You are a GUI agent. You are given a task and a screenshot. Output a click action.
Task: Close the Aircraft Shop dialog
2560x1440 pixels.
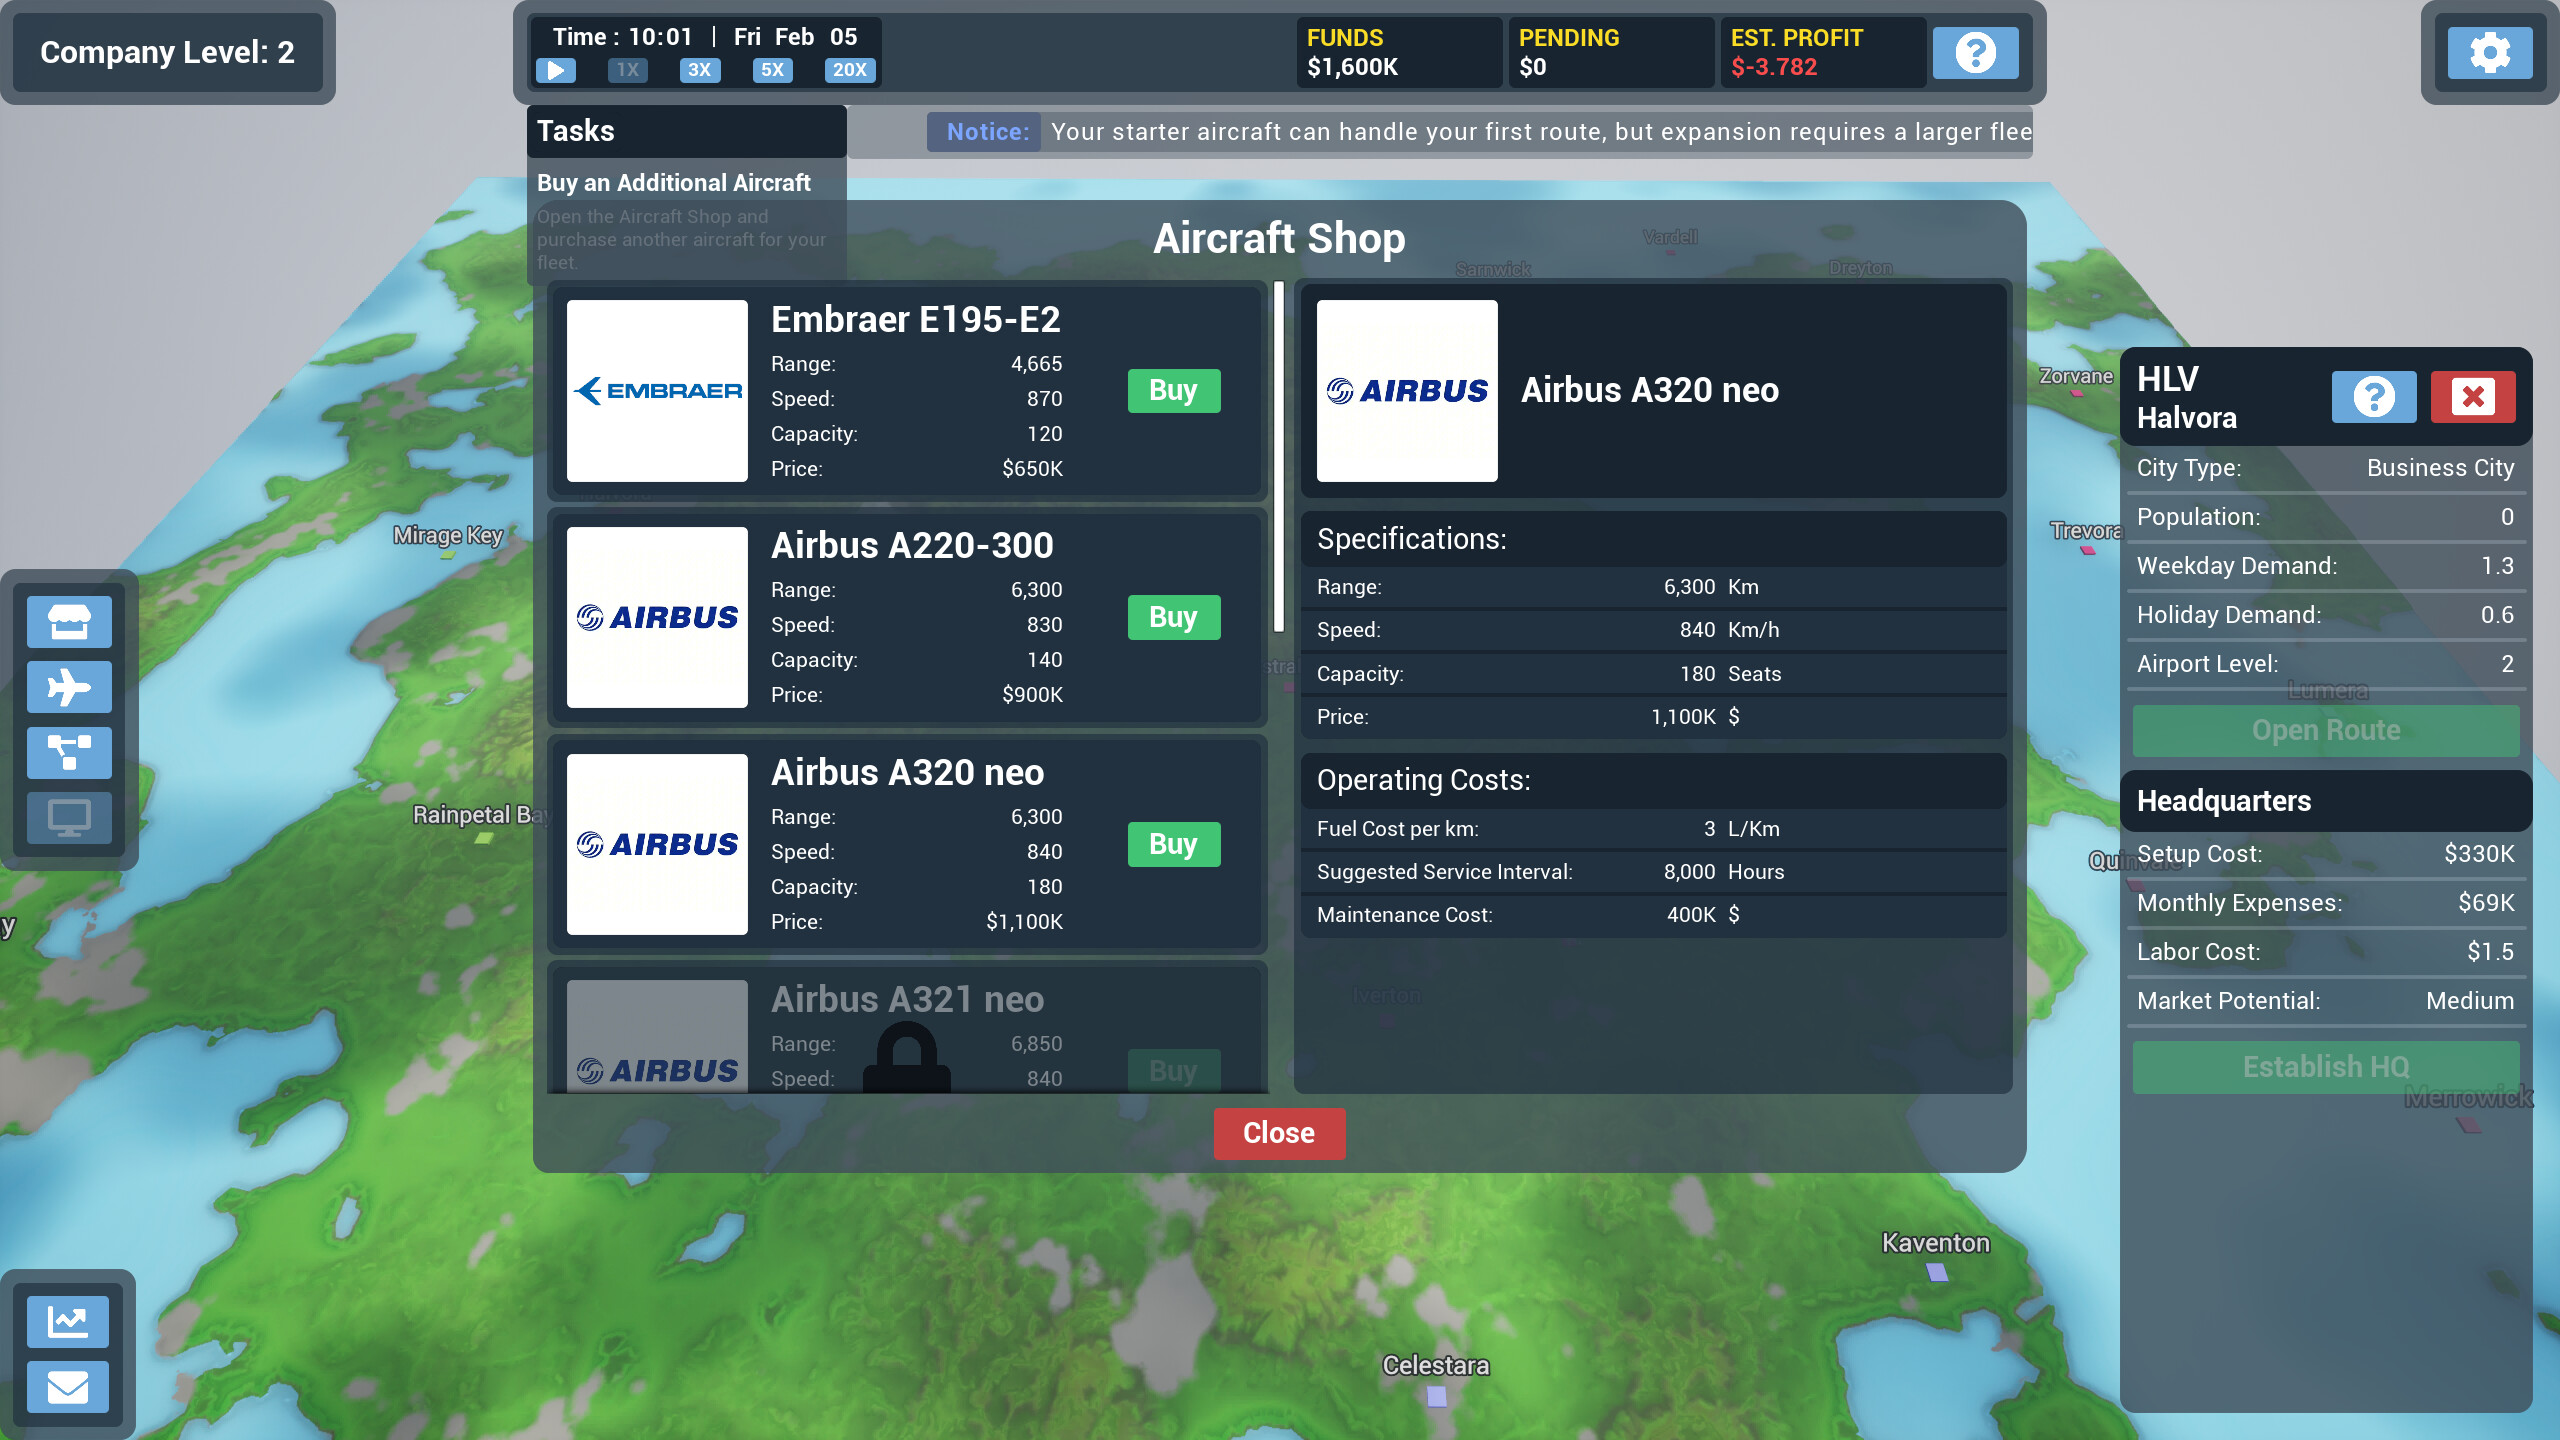pos(1279,1133)
